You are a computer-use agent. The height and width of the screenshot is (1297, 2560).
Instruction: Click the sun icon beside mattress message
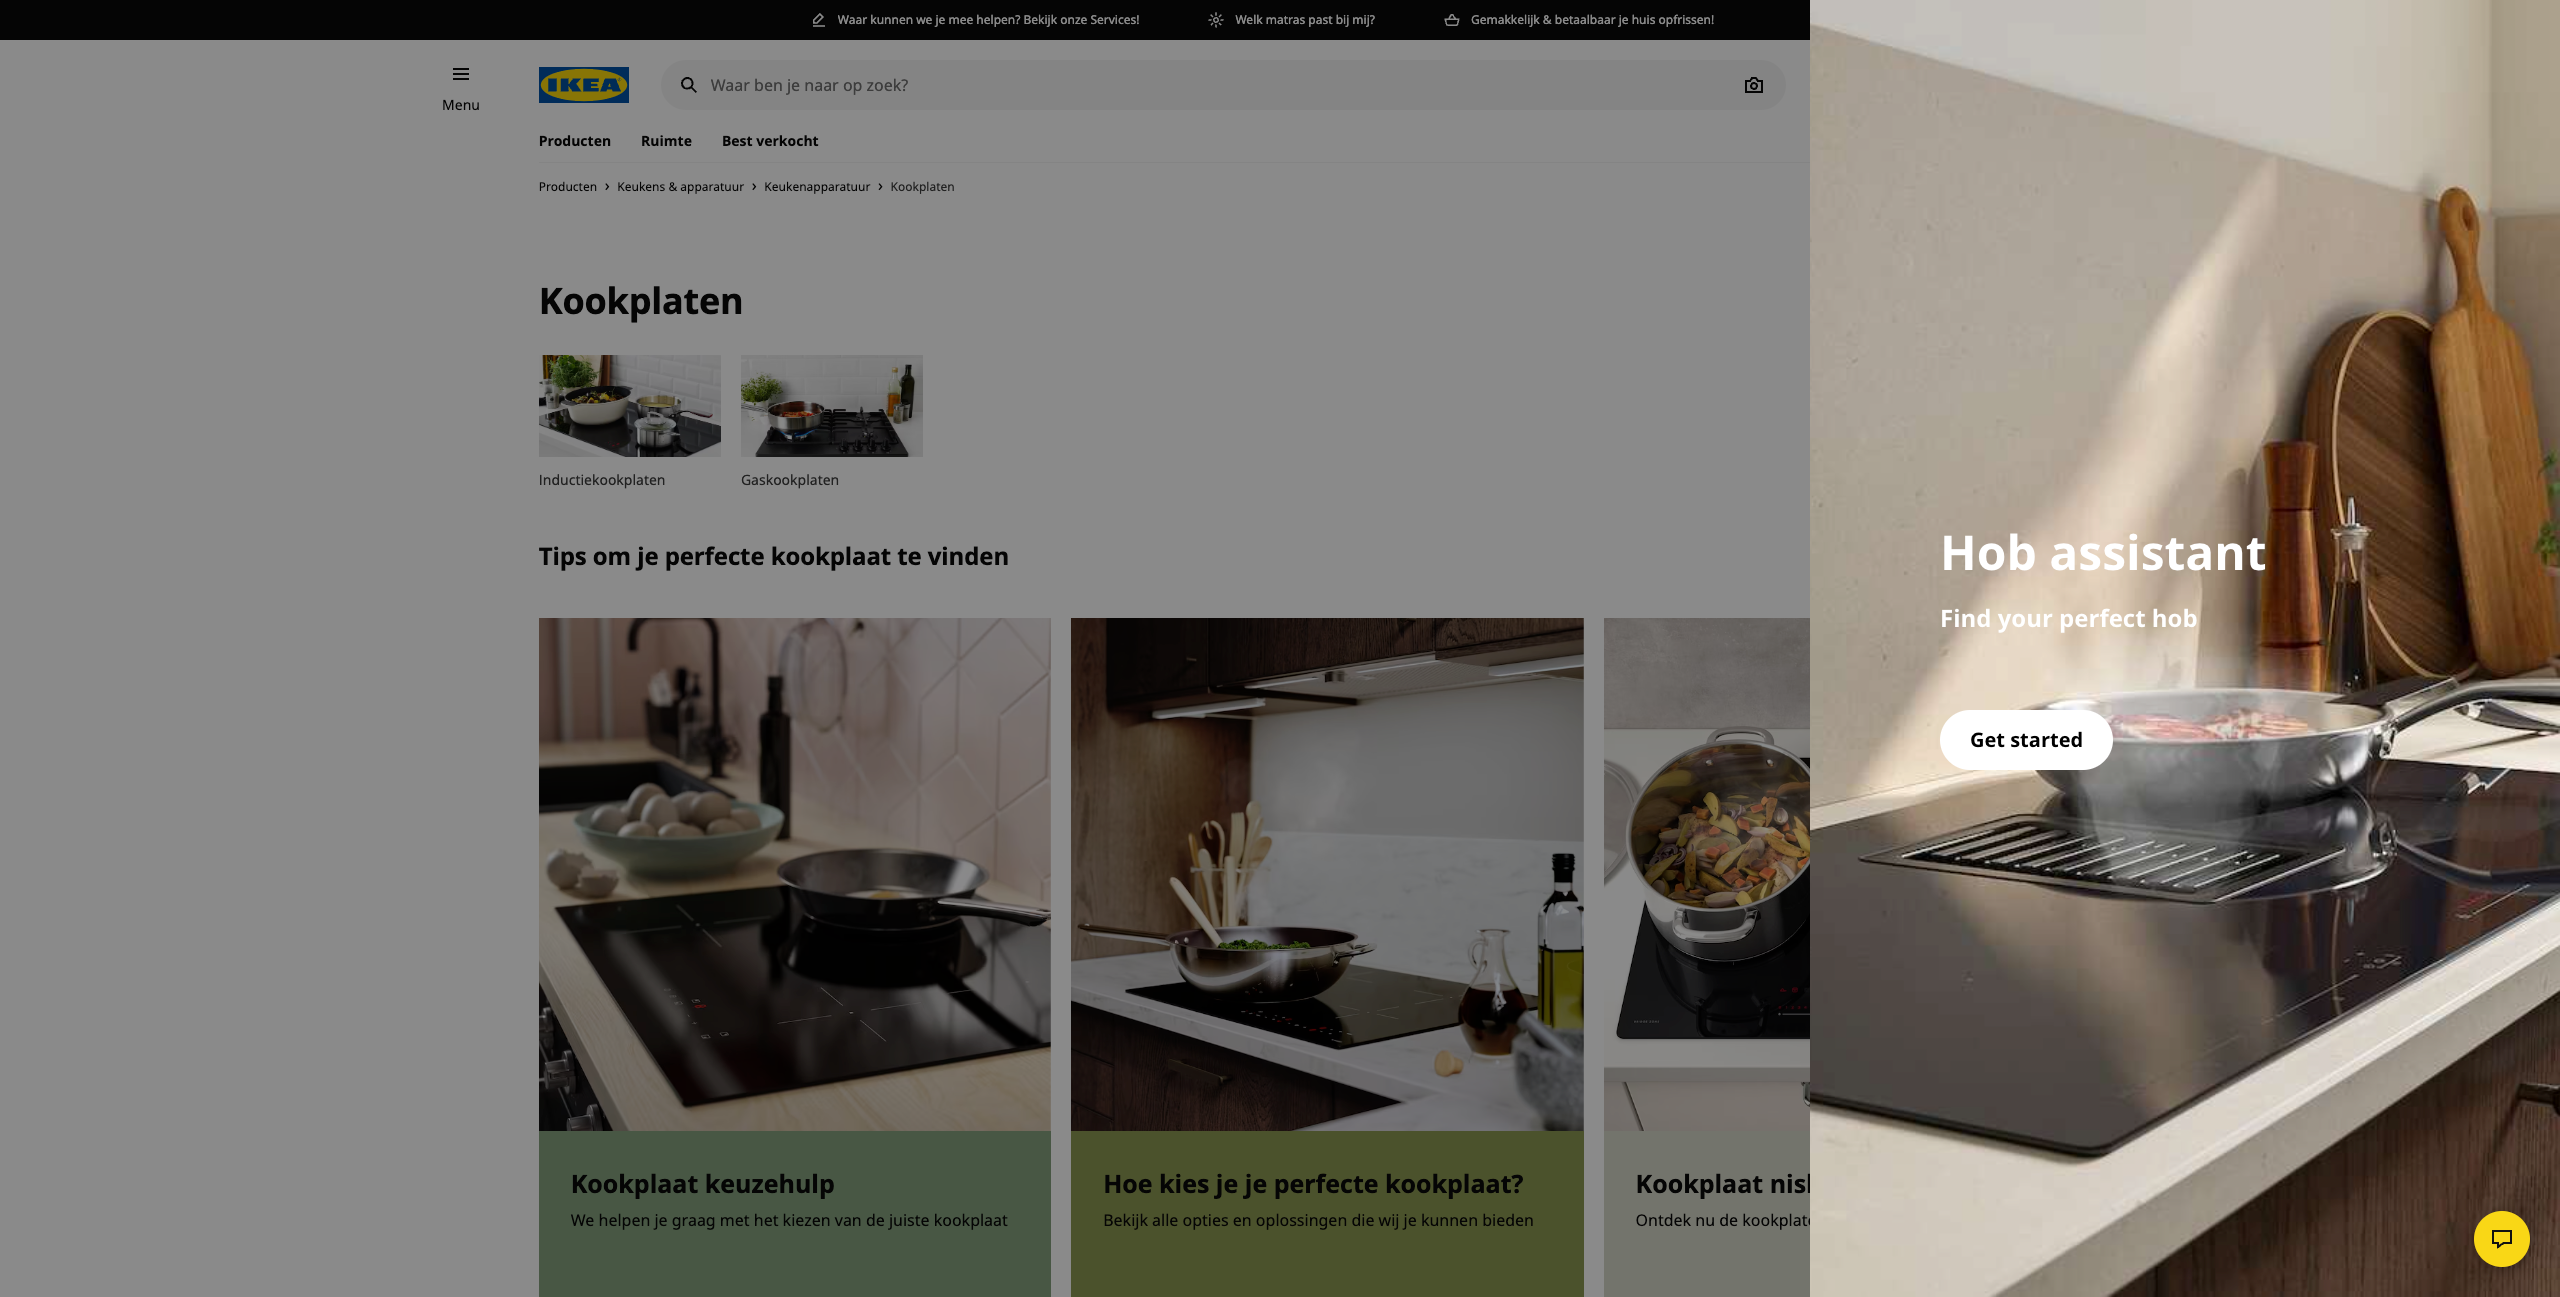[x=1216, y=20]
